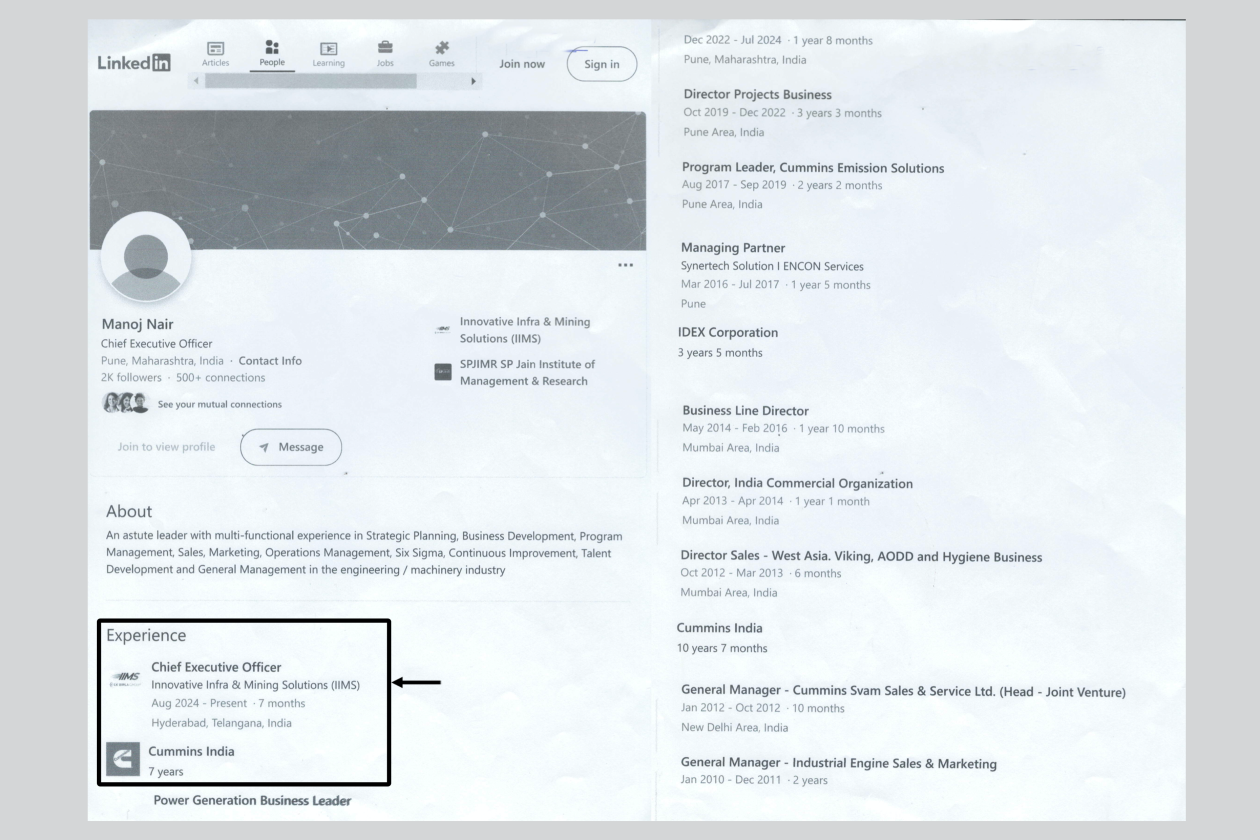Open SPJIMR SP Jain Institute link

click(x=527, y=372)
